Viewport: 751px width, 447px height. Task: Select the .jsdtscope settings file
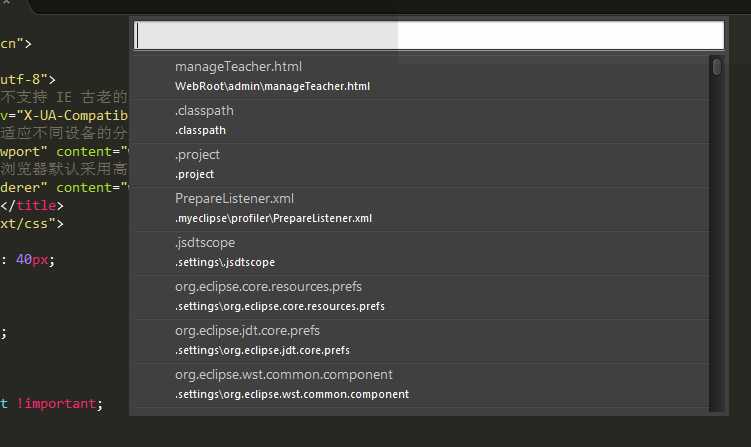421,253
